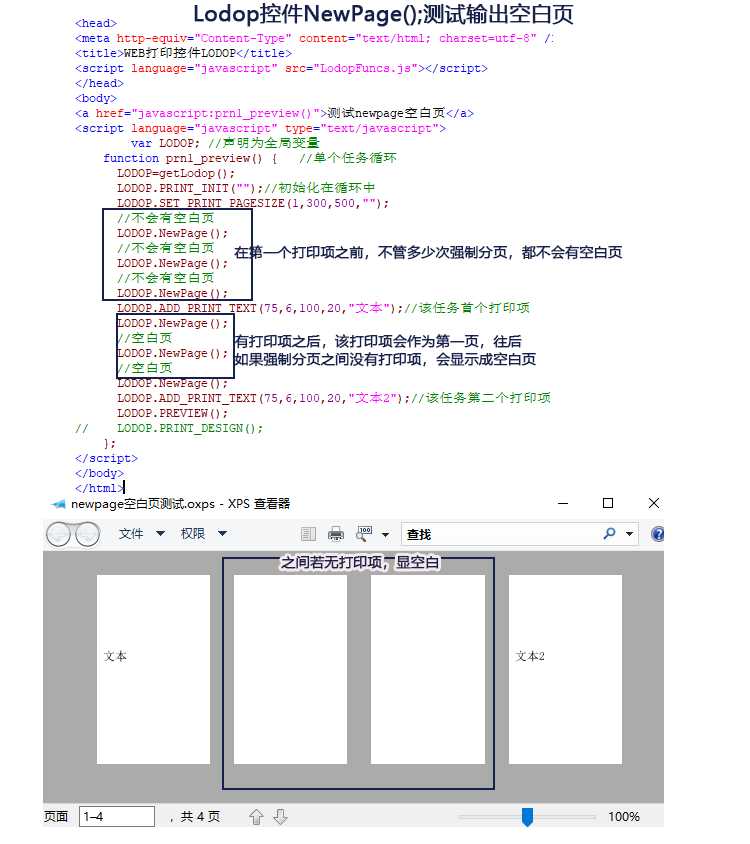Click the meta http-equiv Content-Type line
The width and height of the screenshot is (750, 844).
(x=314, y=38)
